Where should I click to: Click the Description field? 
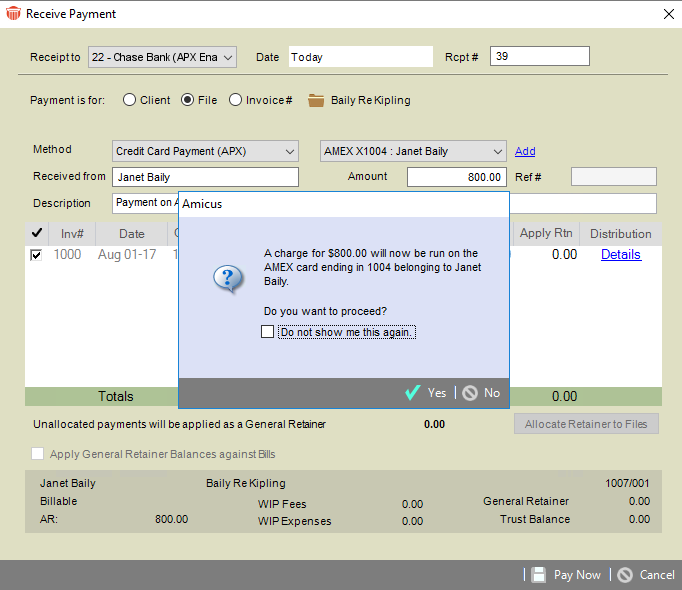pos(384,203)
